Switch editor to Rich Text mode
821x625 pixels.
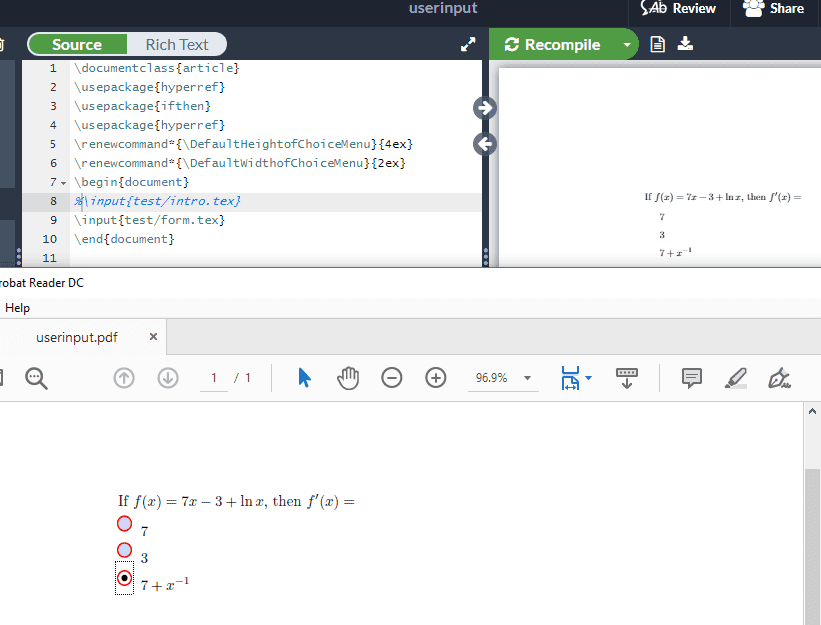pyautogui.click(x=177, y=44)
